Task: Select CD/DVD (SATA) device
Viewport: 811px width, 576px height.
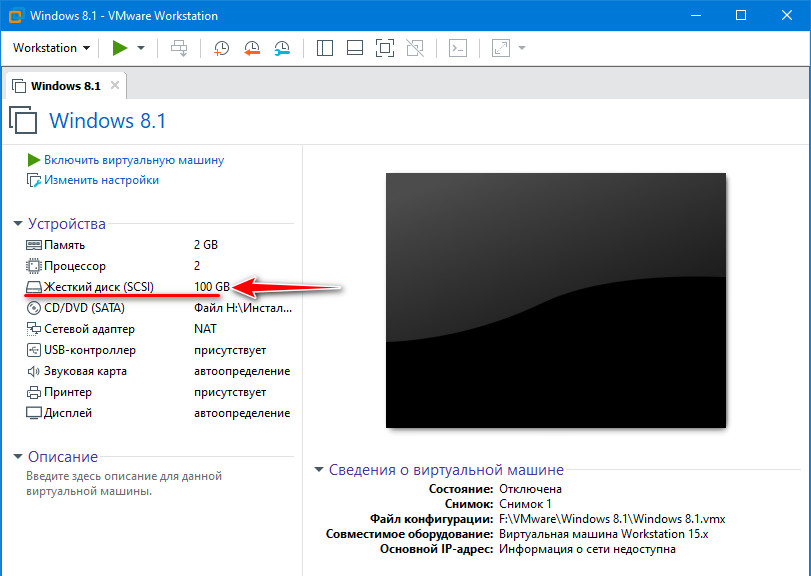Action: 159,308
